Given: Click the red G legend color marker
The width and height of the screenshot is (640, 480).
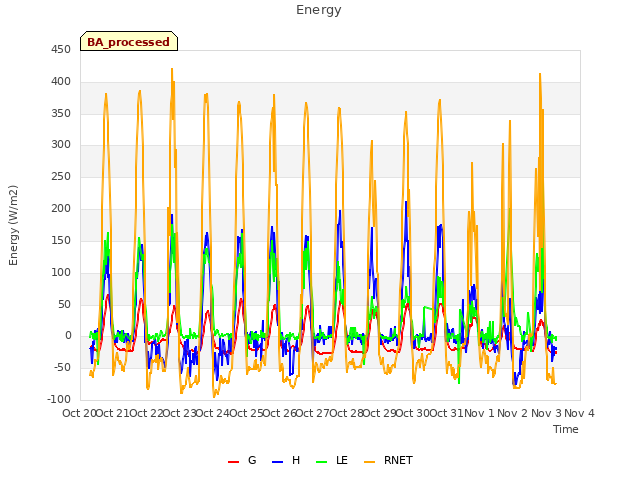Looking at the screenshot, I should coord(233,462).
